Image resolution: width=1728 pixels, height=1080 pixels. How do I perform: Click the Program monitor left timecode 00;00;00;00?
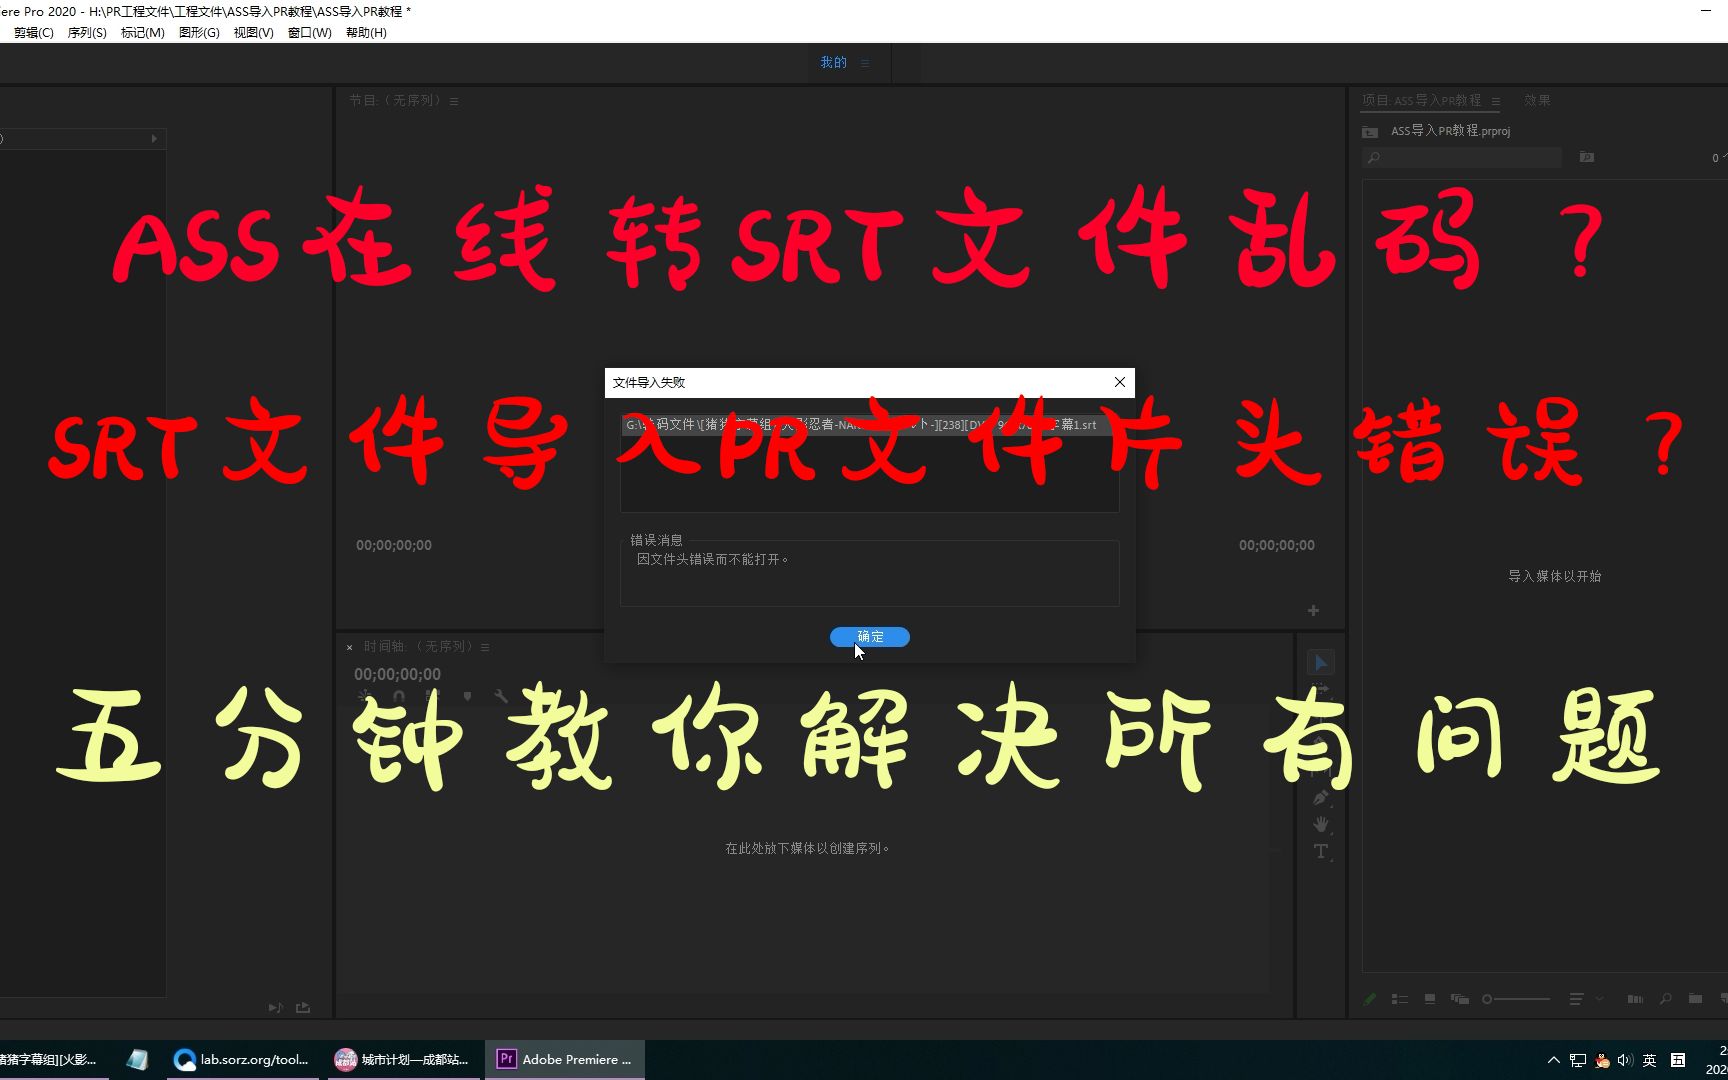[394, 545]
